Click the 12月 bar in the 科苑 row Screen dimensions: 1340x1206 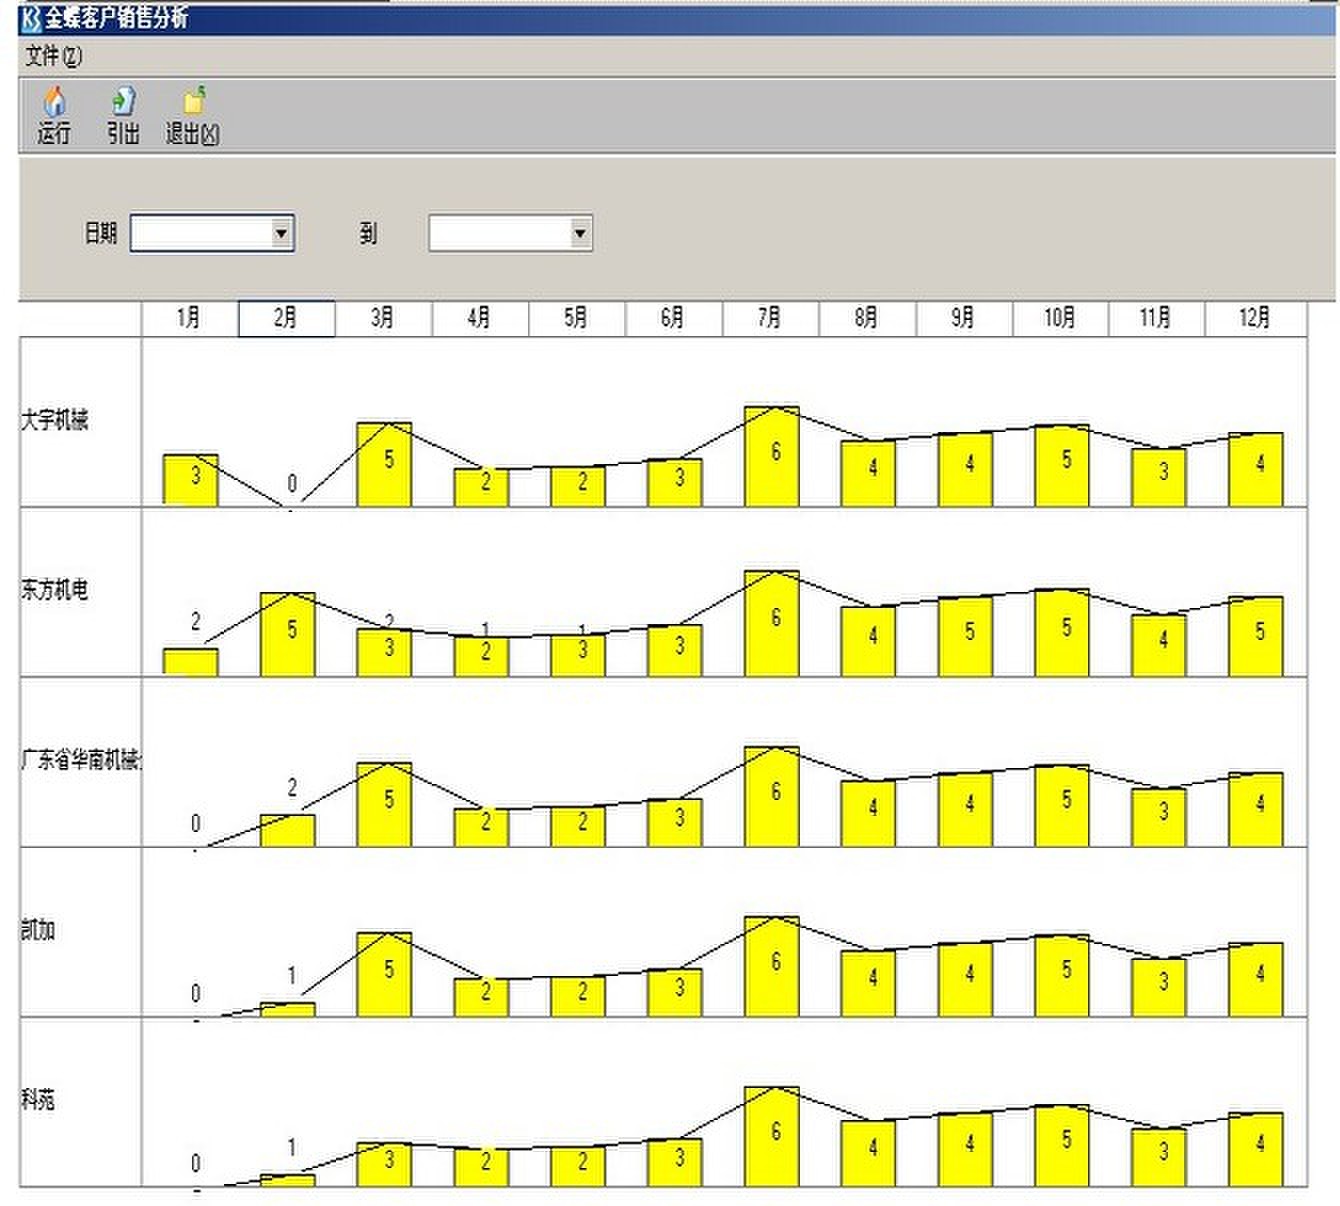pyautogui.click(x=1256, y=1149)
